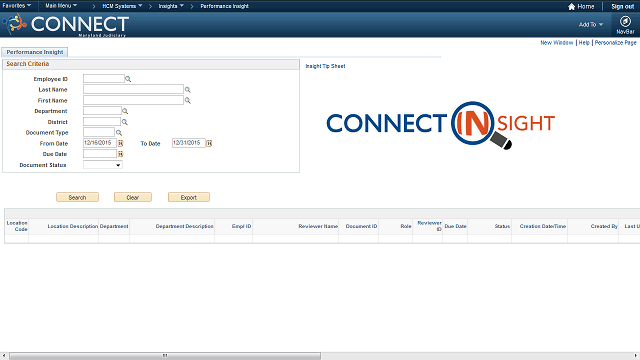Click the Clear button
Screen dimensions: 640x360
coord(133,197)
